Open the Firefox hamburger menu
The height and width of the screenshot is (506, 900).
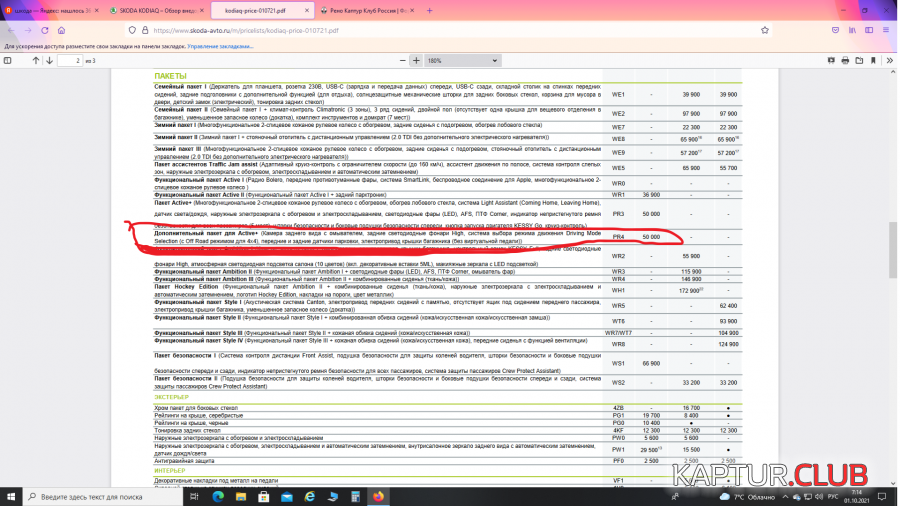[886, 30]
